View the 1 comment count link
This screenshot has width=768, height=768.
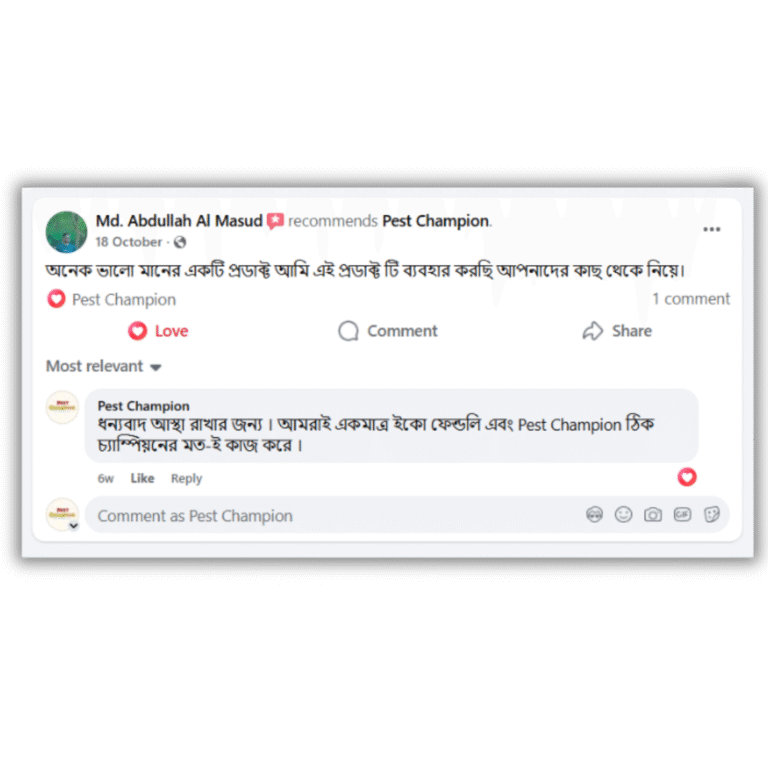(691, 299)
